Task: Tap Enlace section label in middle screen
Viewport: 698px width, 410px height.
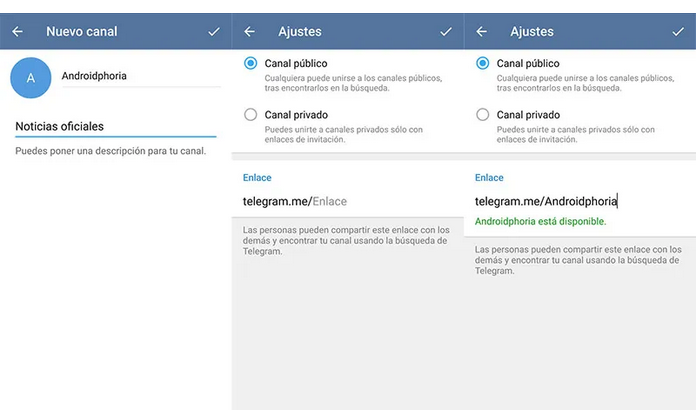Action: pyautogui.click(x=257, y=177)
